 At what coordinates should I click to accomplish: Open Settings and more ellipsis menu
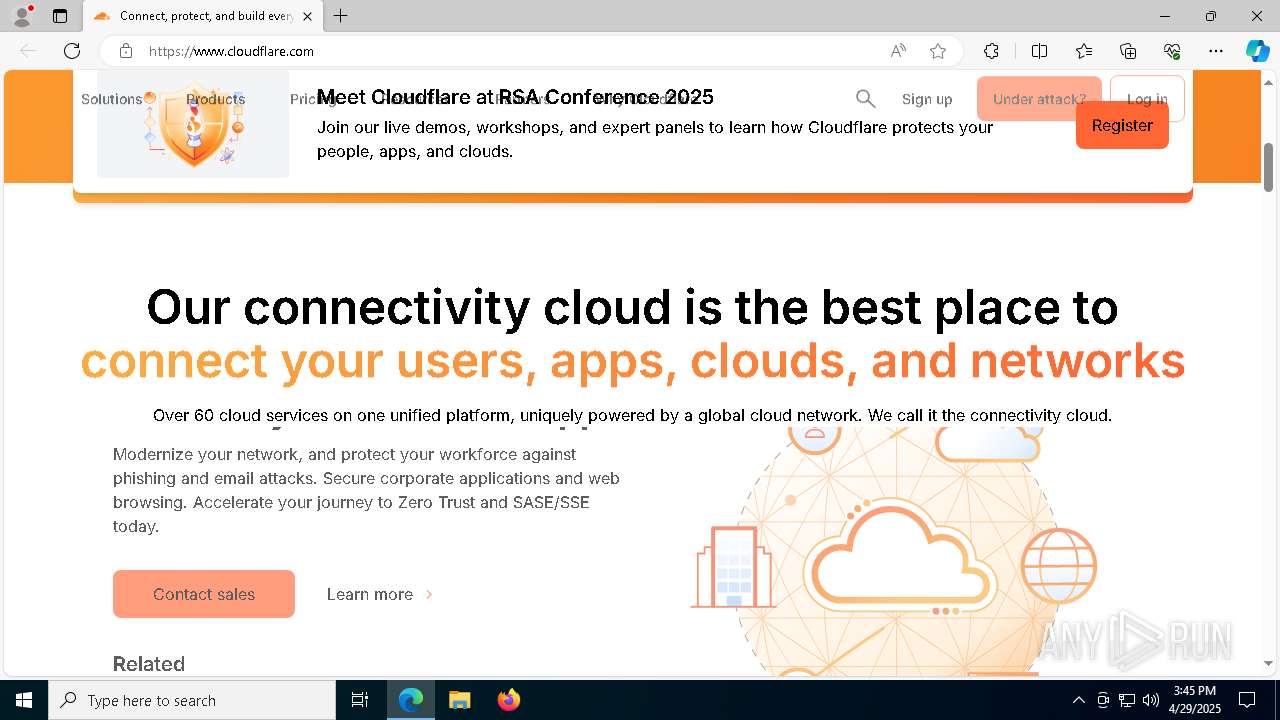[x=1216, y=51]
